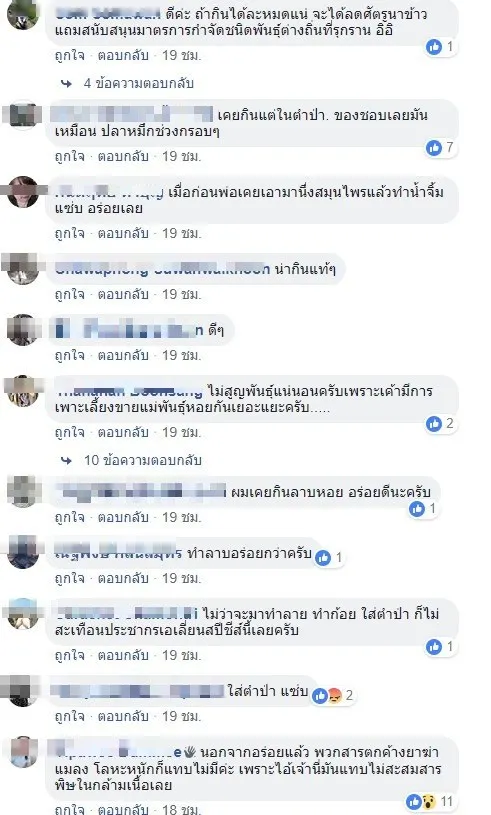The image size is (491, 815).
Task: Open the 19 ชม. timestamp under ทำลาบอร่อยกว่าครับ
Action: click(x=181, y=579)
